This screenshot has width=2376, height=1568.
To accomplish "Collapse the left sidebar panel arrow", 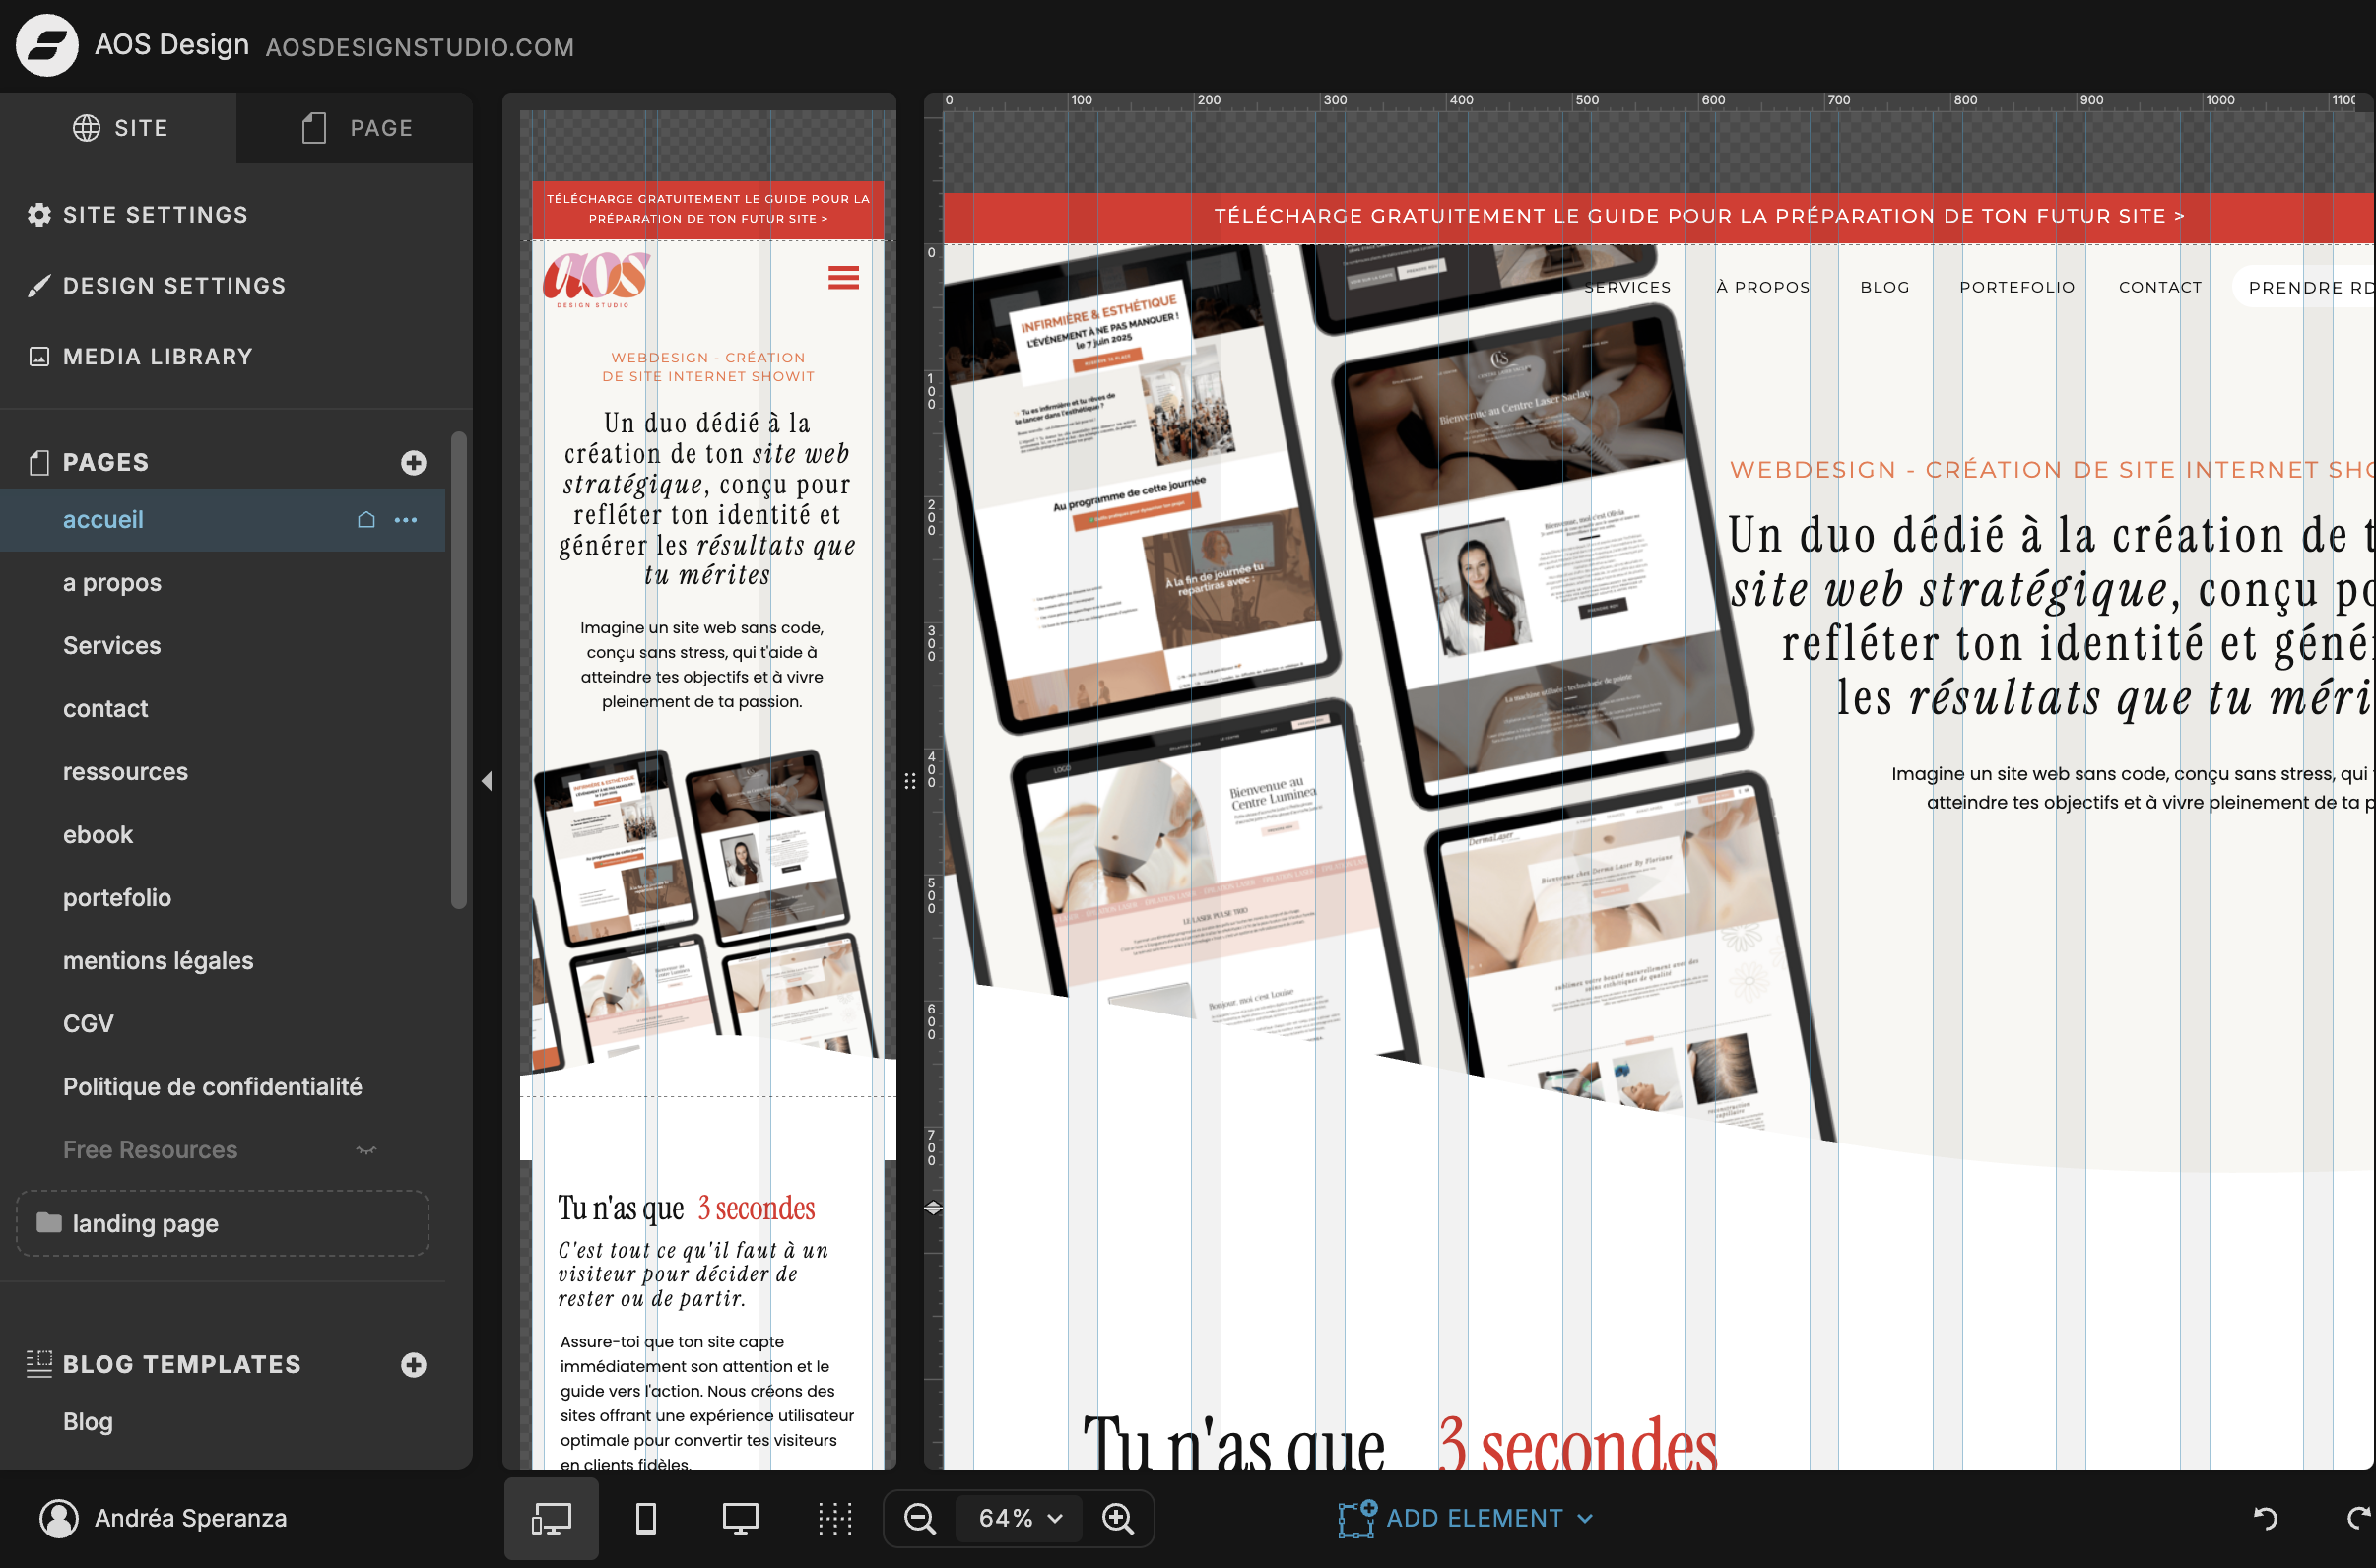I will pos(487,780).
